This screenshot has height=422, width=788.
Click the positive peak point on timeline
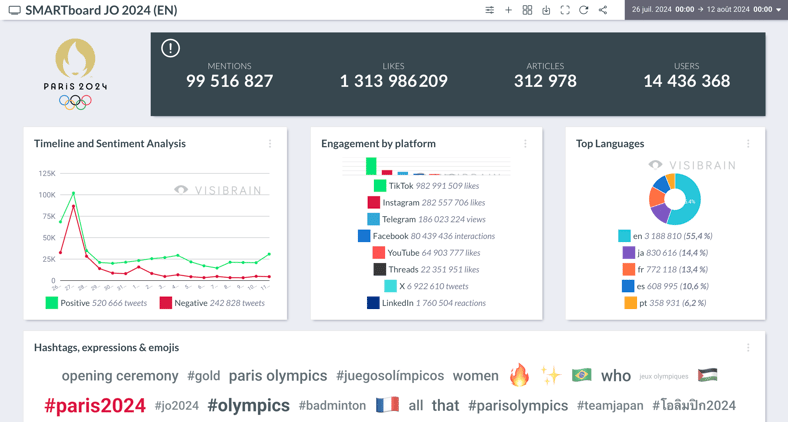click(x=73, y=193)
